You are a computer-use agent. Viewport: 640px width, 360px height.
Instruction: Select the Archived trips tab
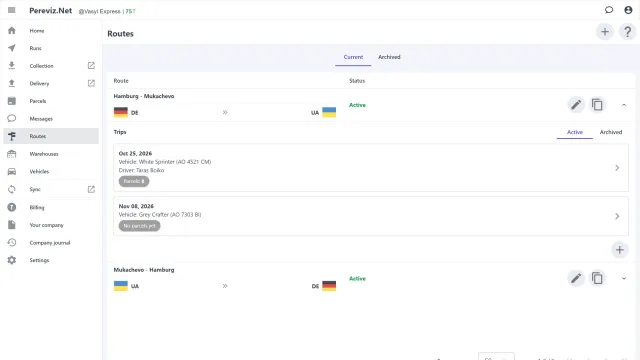point(611,132)
